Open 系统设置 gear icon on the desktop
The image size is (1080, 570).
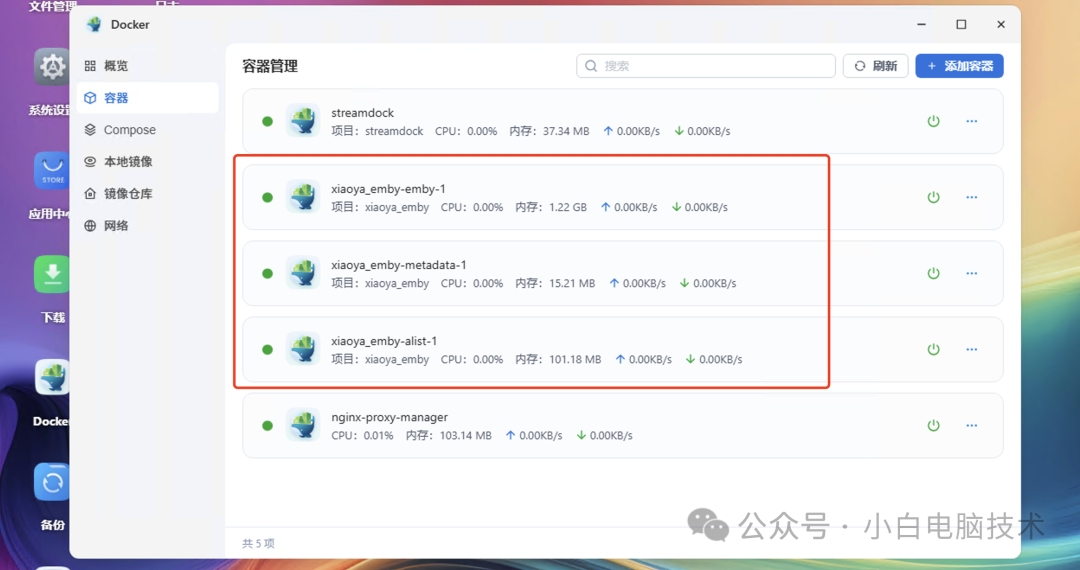[52, 67]
